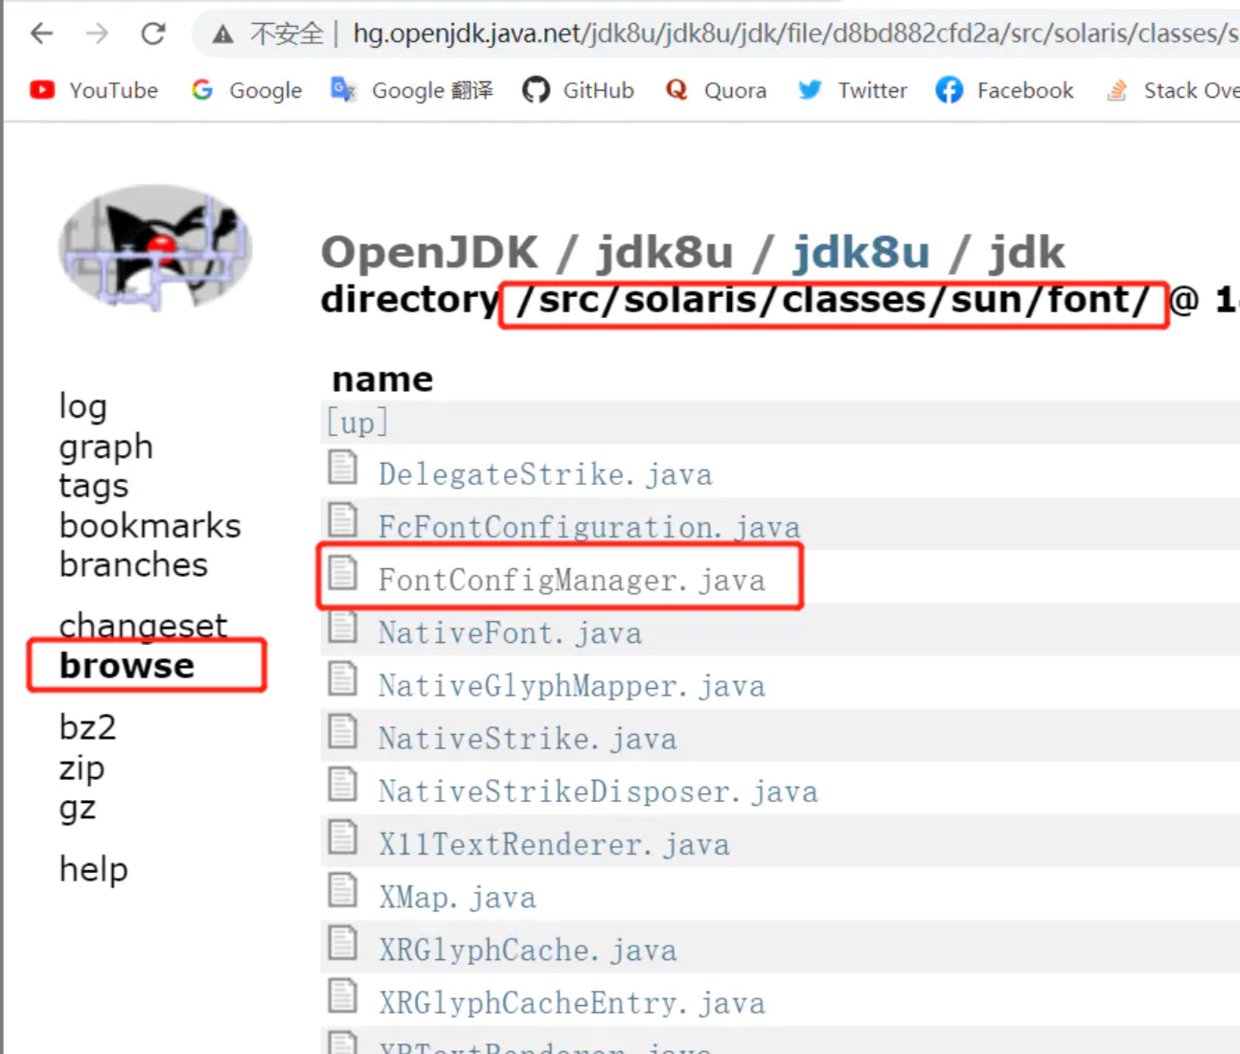Click file icon beside NativeStrikeDisposer.java
Viewport: 1240px width, 1054px height.
click(343, 785)
